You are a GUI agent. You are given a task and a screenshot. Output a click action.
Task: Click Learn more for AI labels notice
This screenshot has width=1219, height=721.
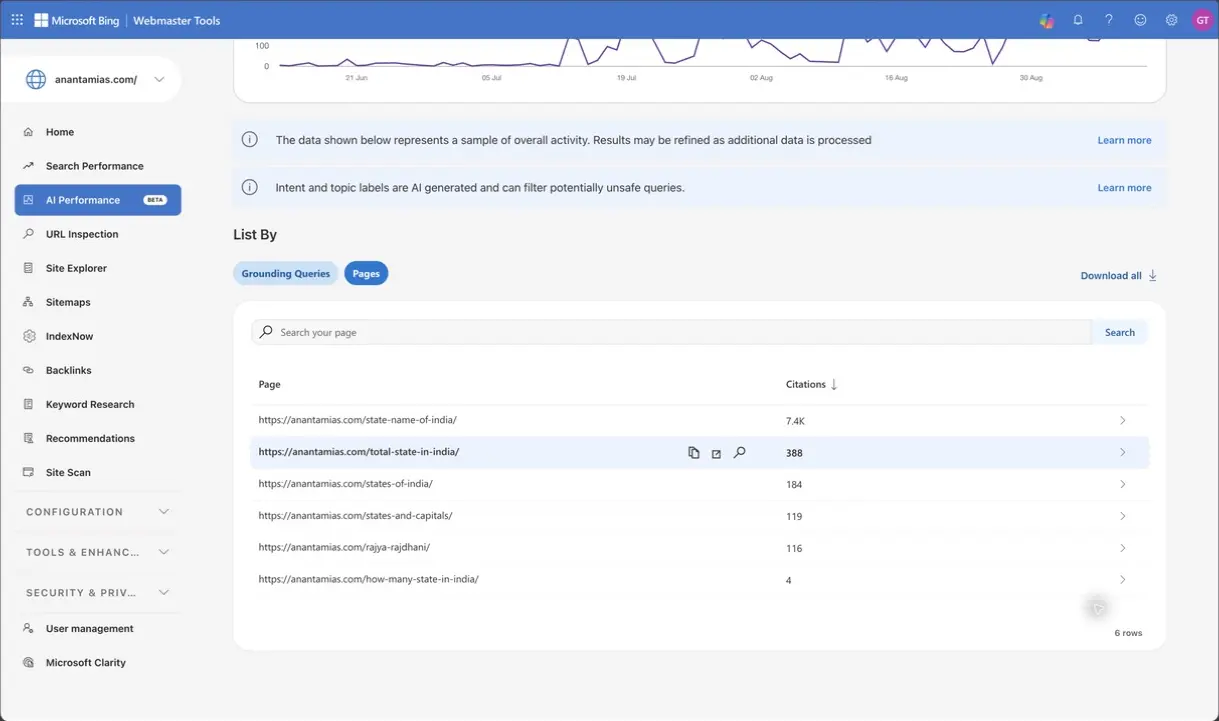(1124, 188)
